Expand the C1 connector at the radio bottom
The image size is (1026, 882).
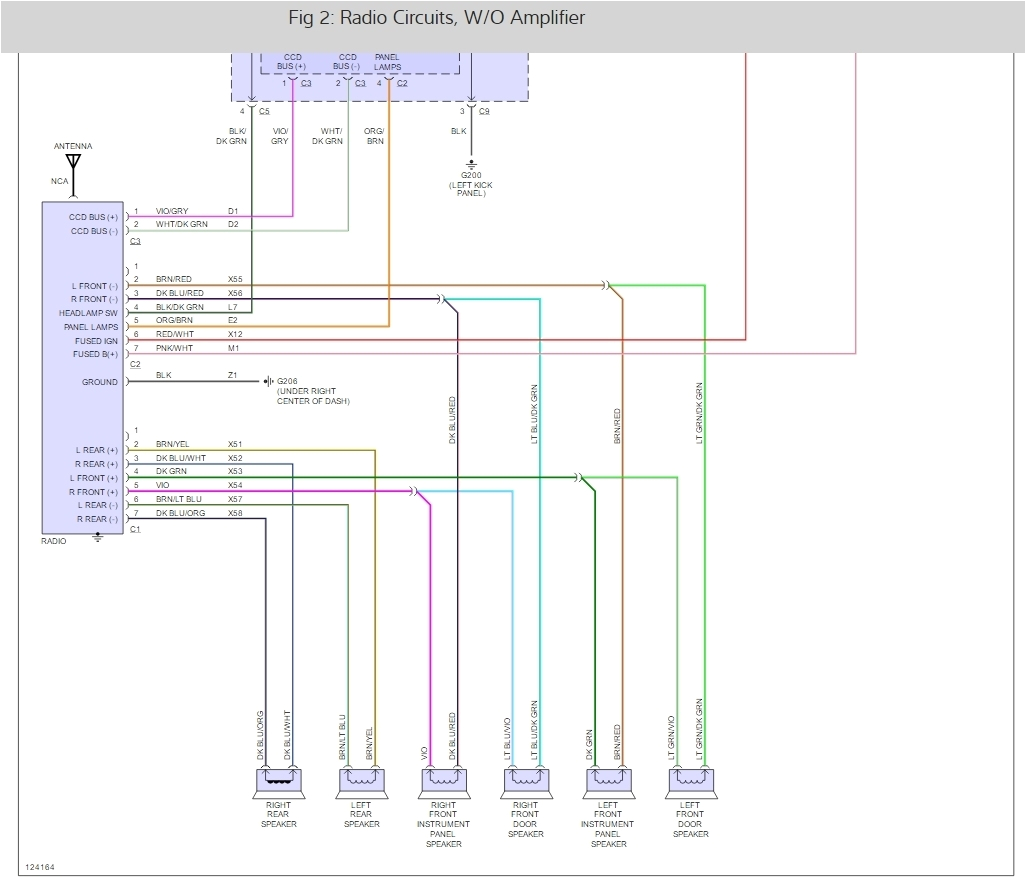point(134,528)
